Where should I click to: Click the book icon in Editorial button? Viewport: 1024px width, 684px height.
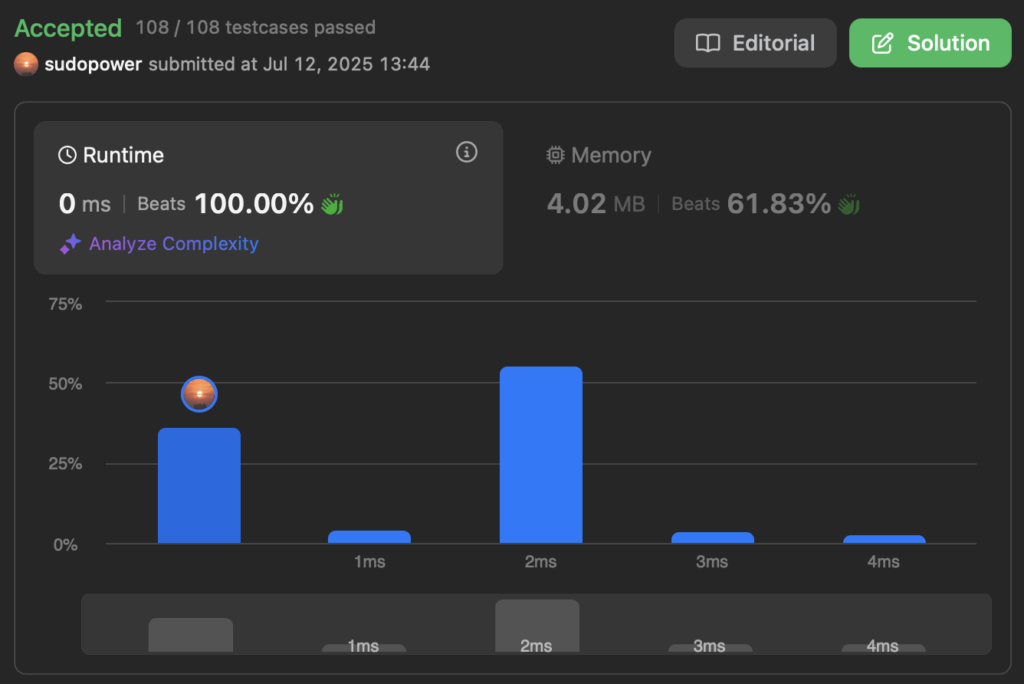pos(708,43)
